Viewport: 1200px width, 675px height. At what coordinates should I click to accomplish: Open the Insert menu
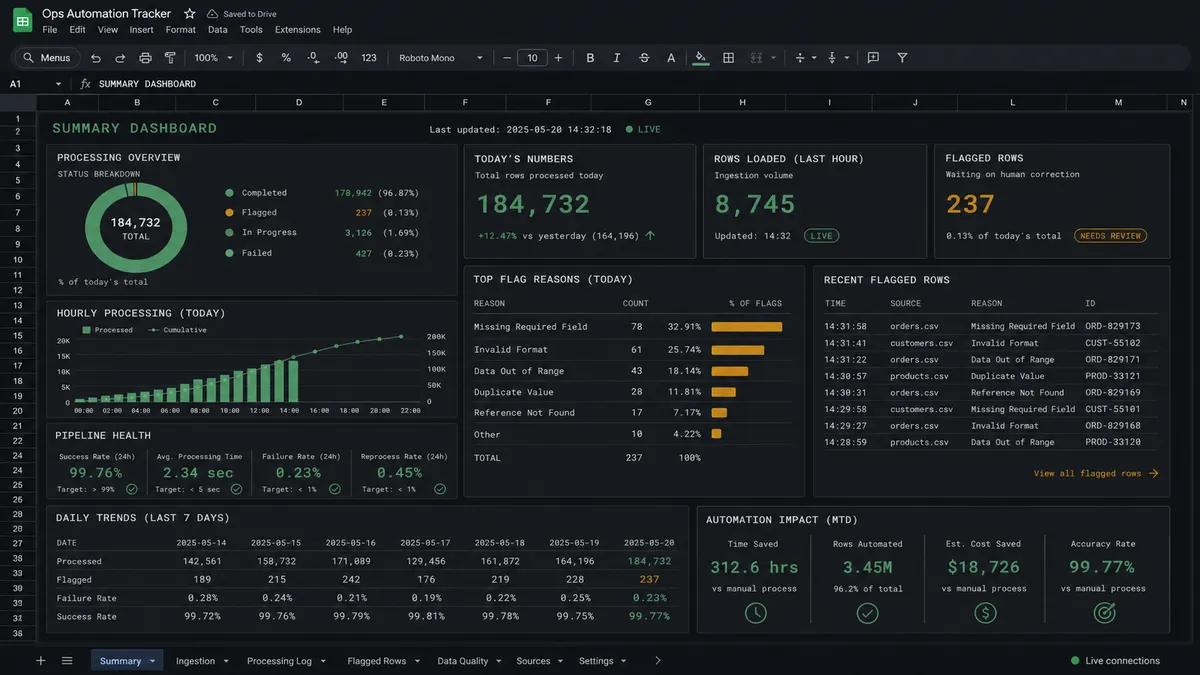[141, 30]
